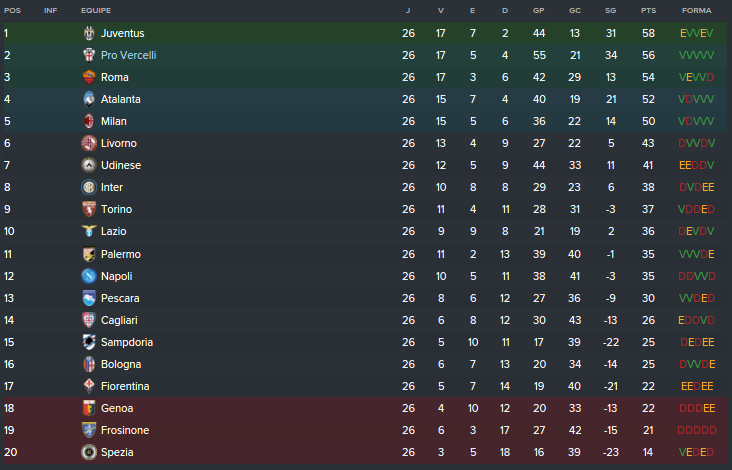Click the Inter club crest
The height and width of the screenshot is (470, 732).
pyautogui.click(x=89, y=187)
